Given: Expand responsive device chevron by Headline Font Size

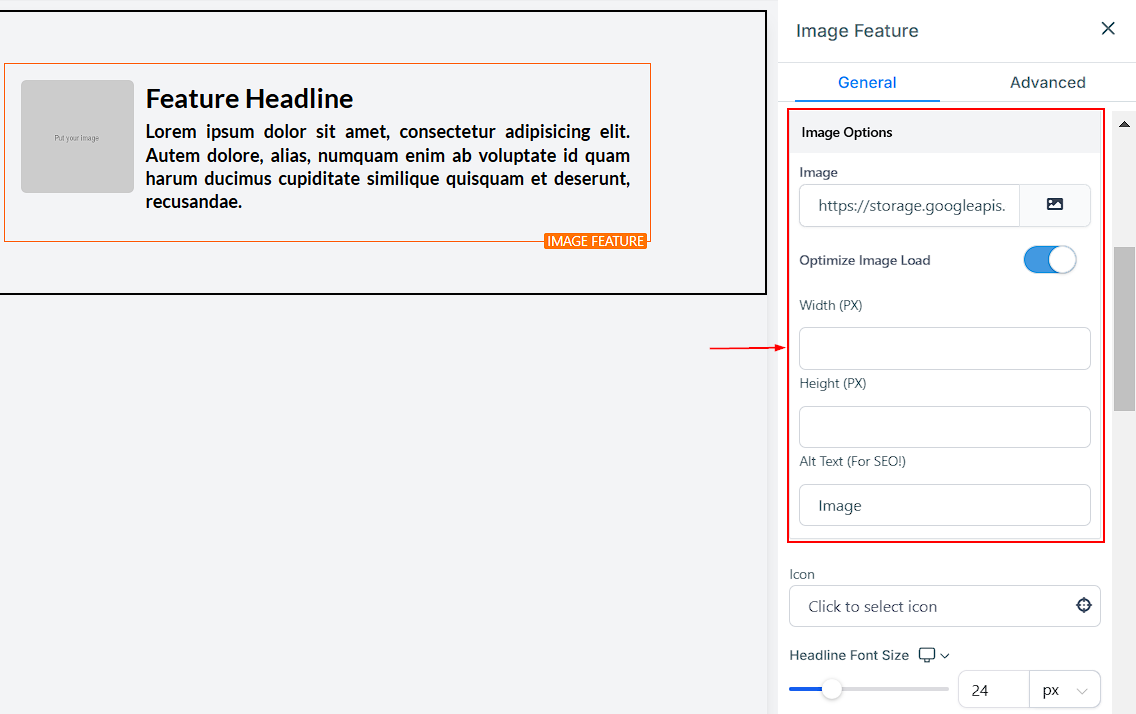Looking at the screenshot, I should point(945,656).
